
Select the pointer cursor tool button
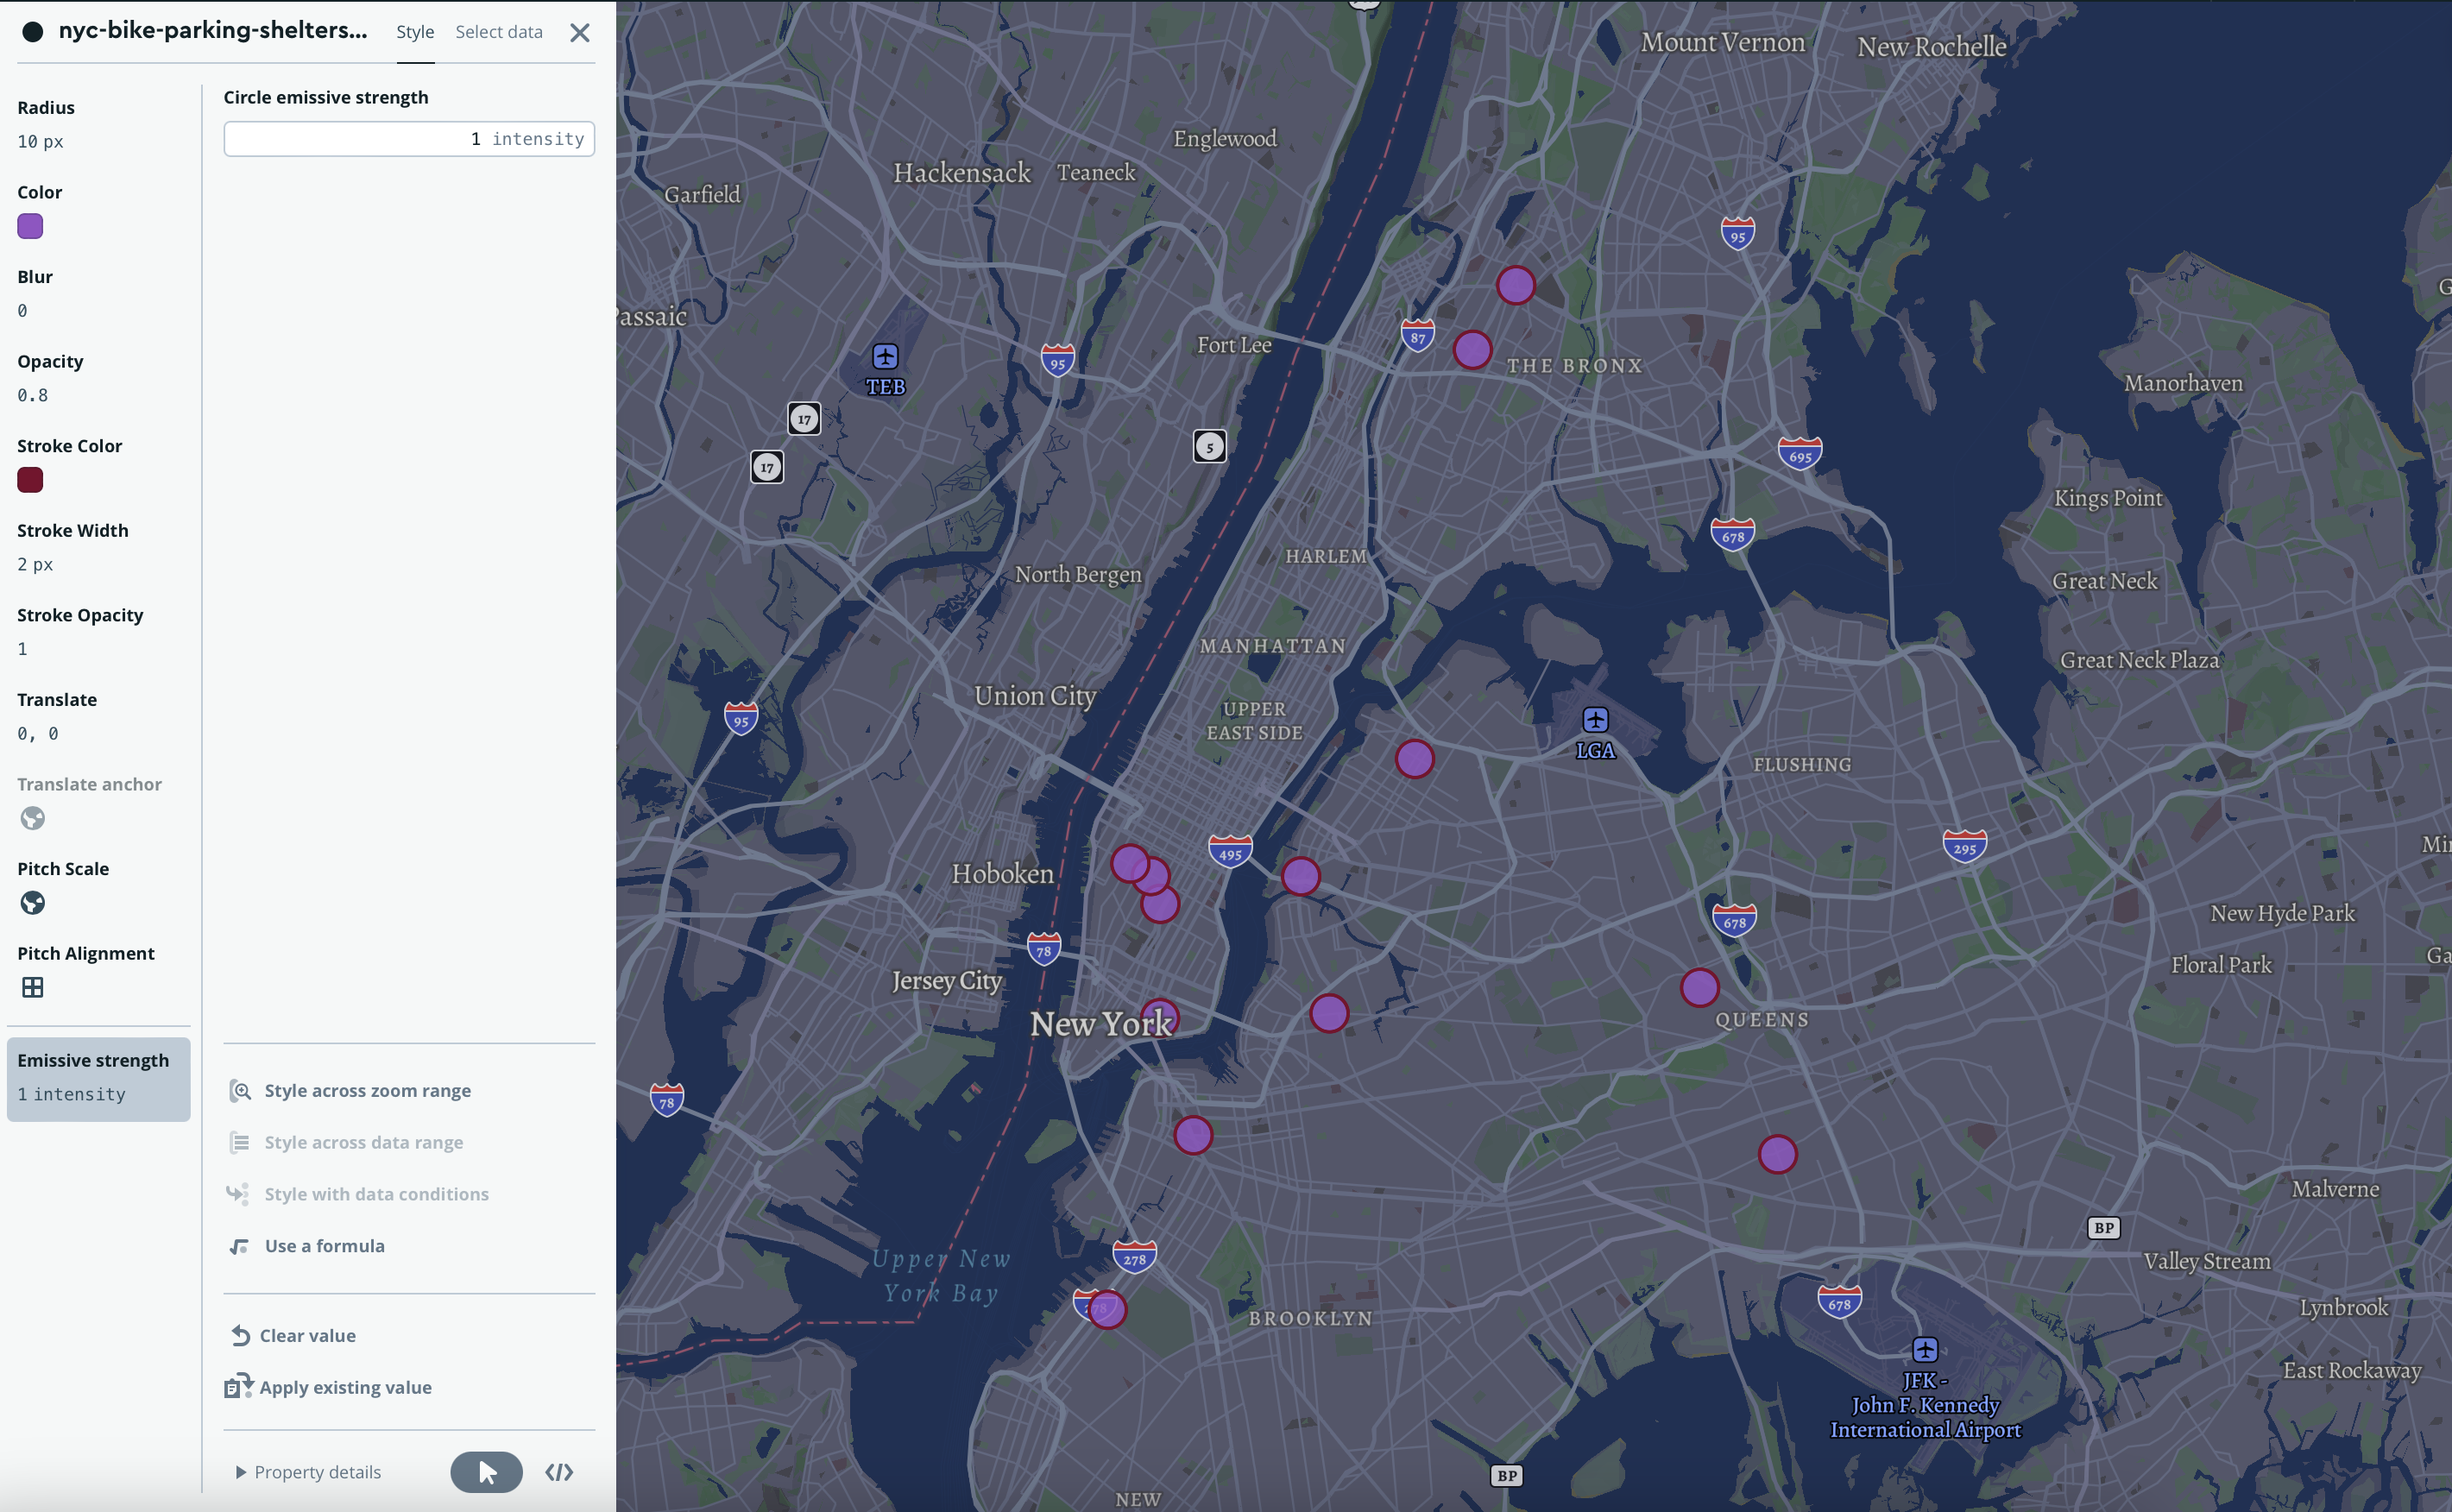486,1471
